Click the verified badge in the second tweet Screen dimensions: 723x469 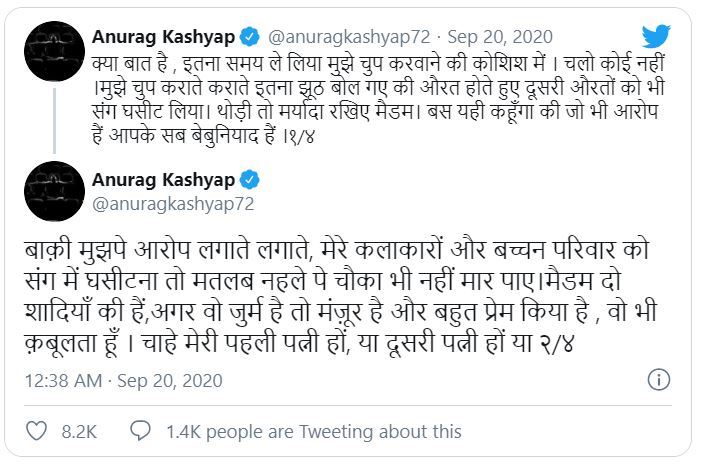point(250,180)
